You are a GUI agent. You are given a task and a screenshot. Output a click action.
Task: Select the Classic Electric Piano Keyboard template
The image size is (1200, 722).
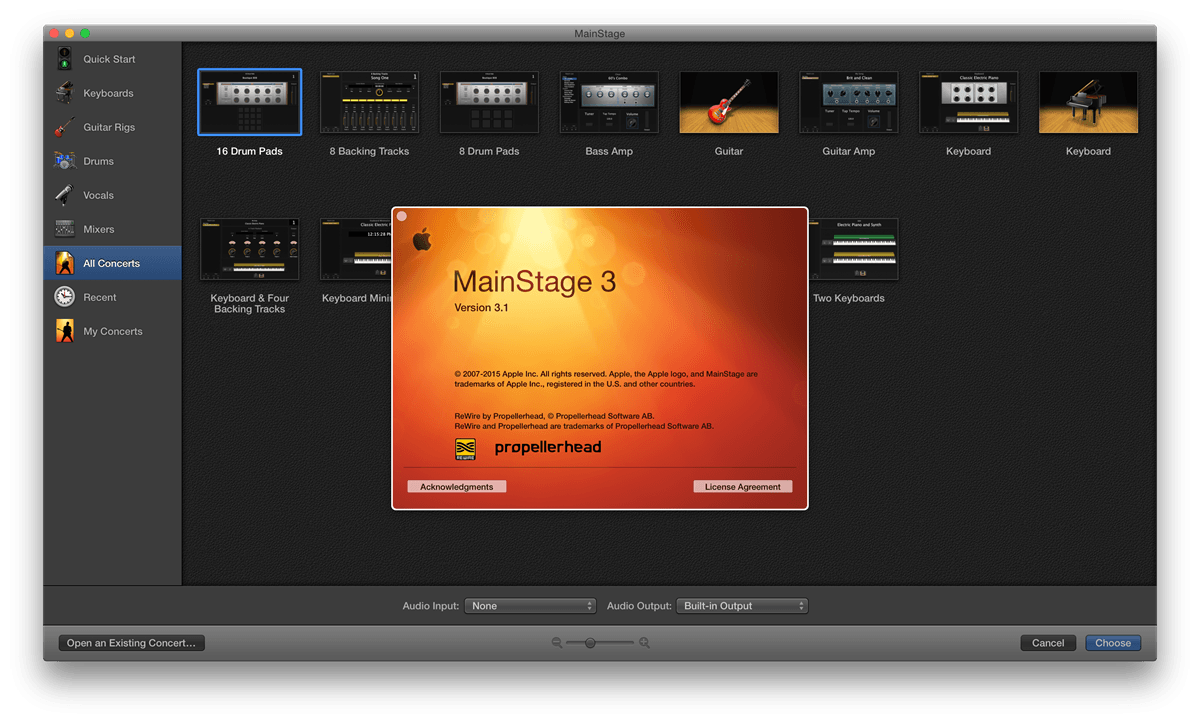(x=968, y=102)
